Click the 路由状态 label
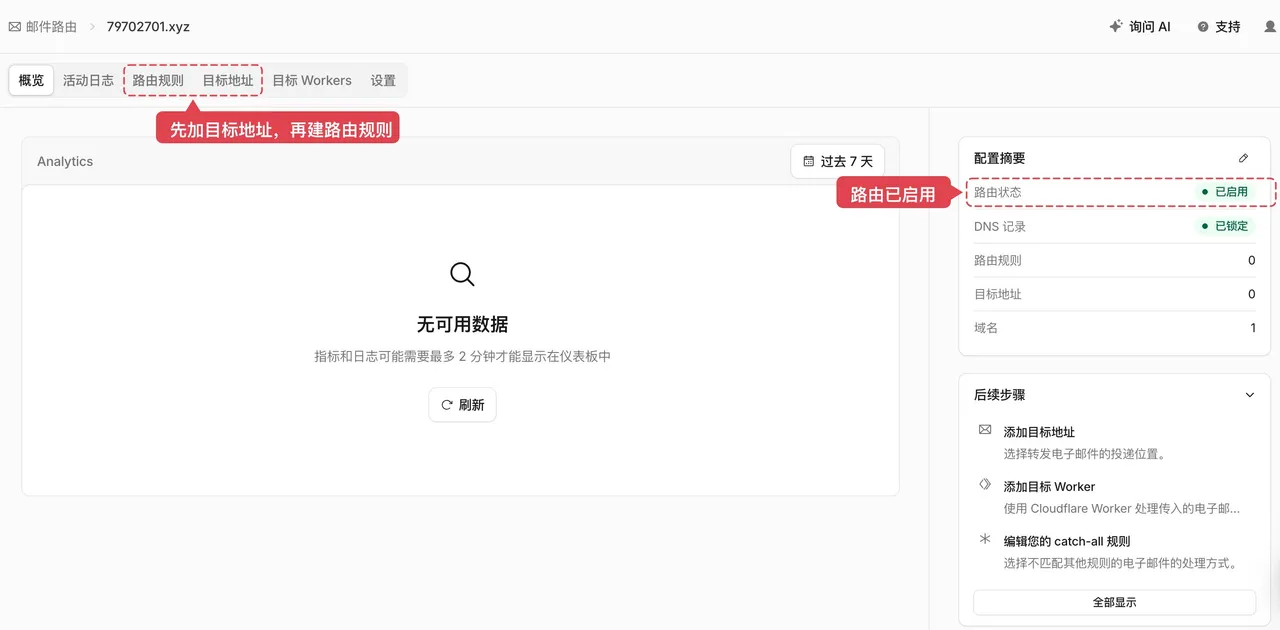The image size is (1280, 630). tap(998, 192)
